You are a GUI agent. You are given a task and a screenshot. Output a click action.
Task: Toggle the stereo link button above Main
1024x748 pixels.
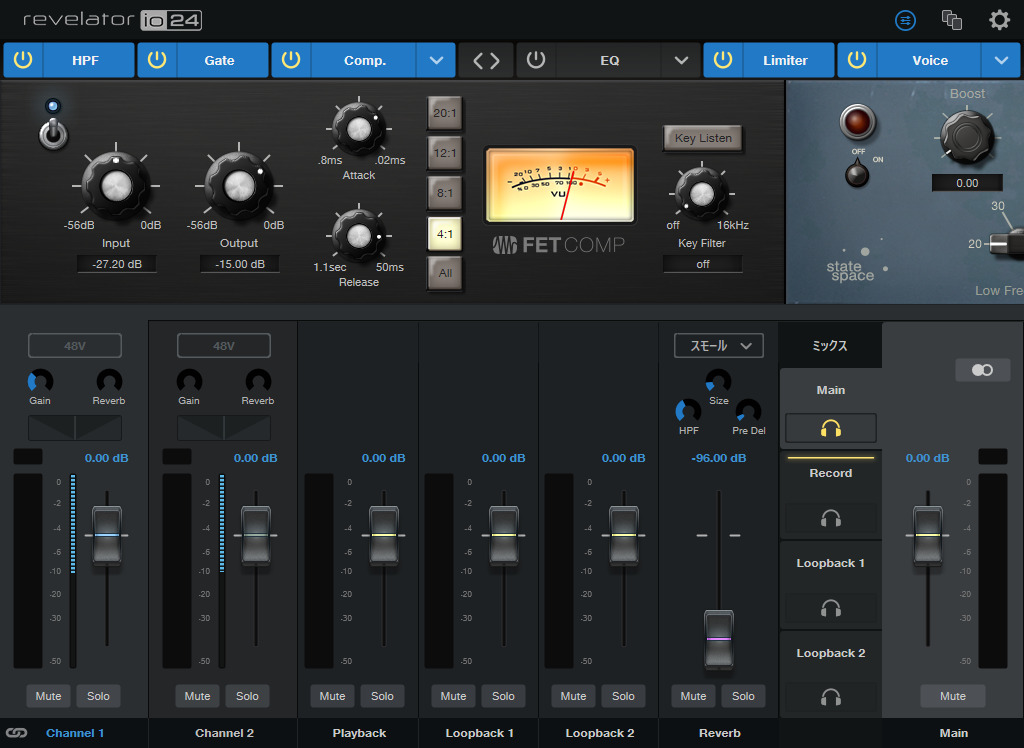click(982, 370)
